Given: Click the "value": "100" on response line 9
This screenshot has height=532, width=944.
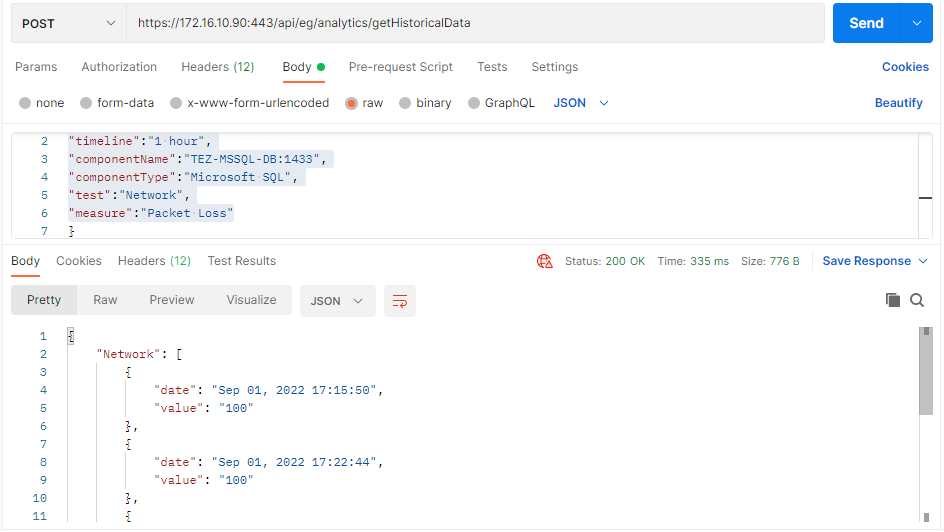Looking at the screenshot, I should click(x=203, y=480).
